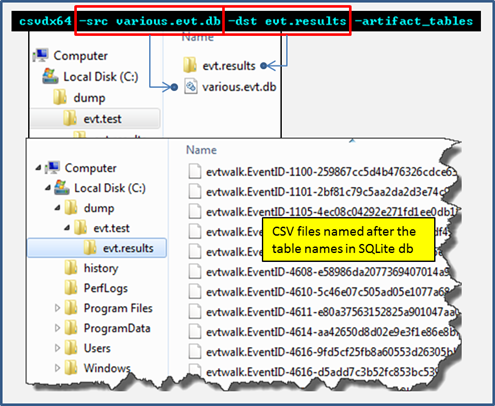
Task: Collapse the Local Disk (C:) node in the lower tree
Action: pos(48,188)
